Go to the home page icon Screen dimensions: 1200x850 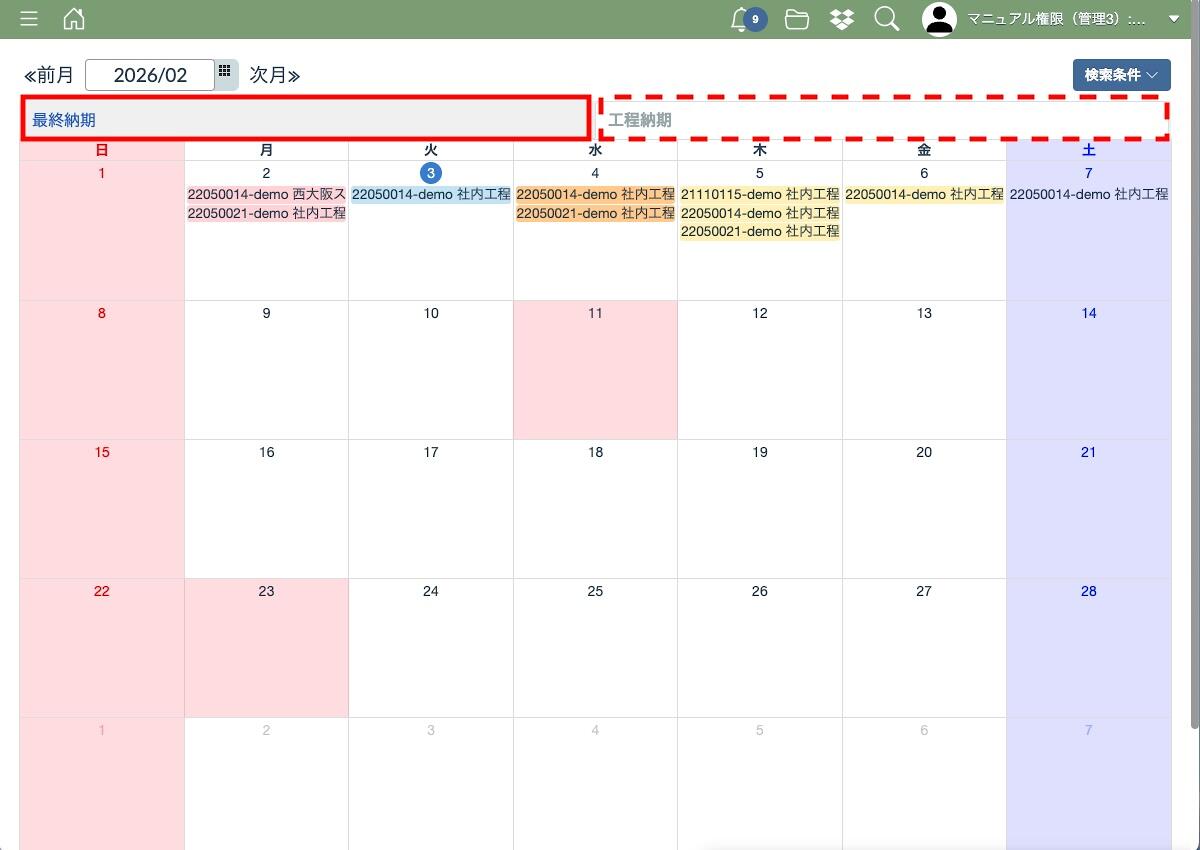(74, 19)
